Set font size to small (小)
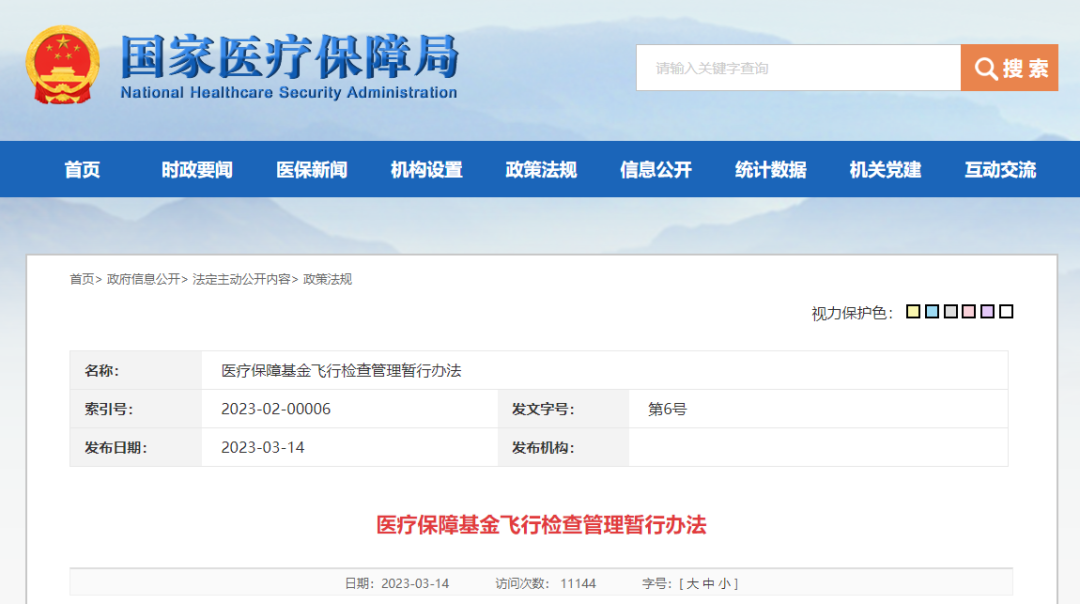Viewport: 1080px width, 604px height. coord(725,583)
